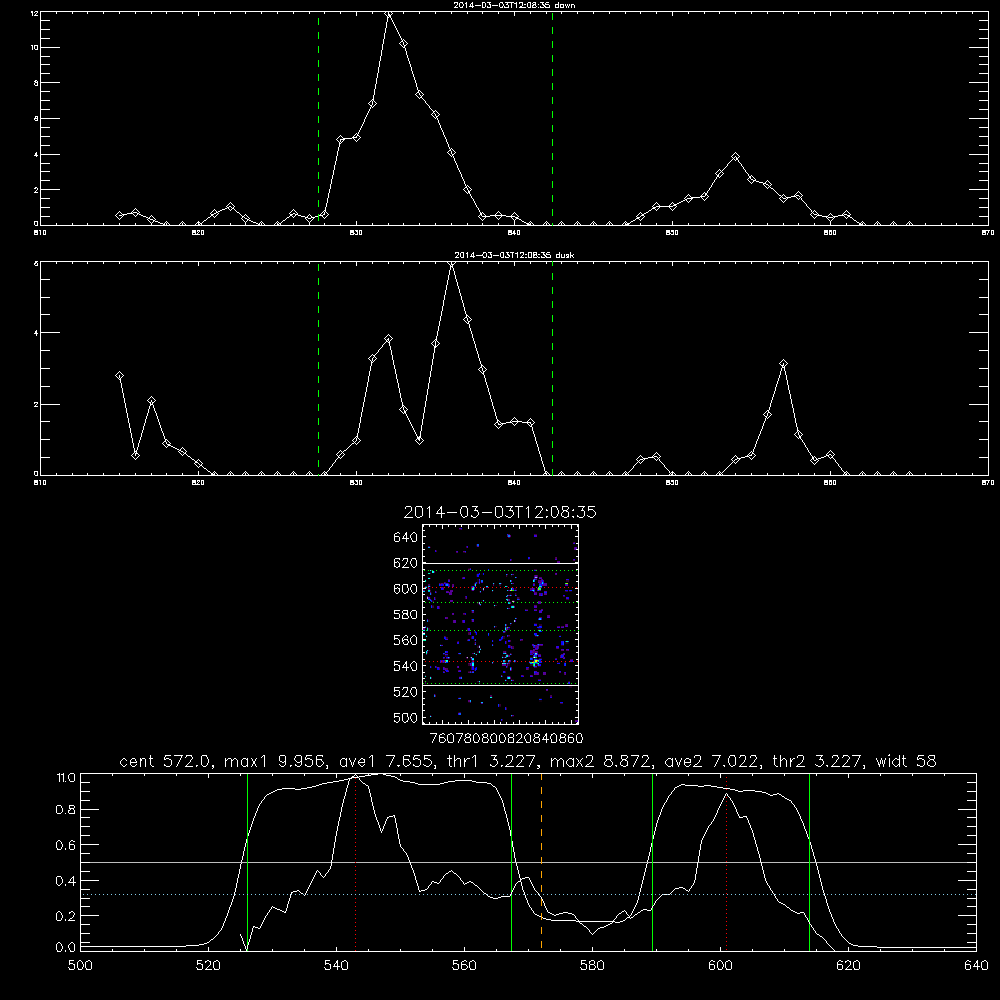The height and width of the screenshot is (1000, 1000).
Task: Click the right green dashed line in dawn plot
Action: tap(552, 119)
